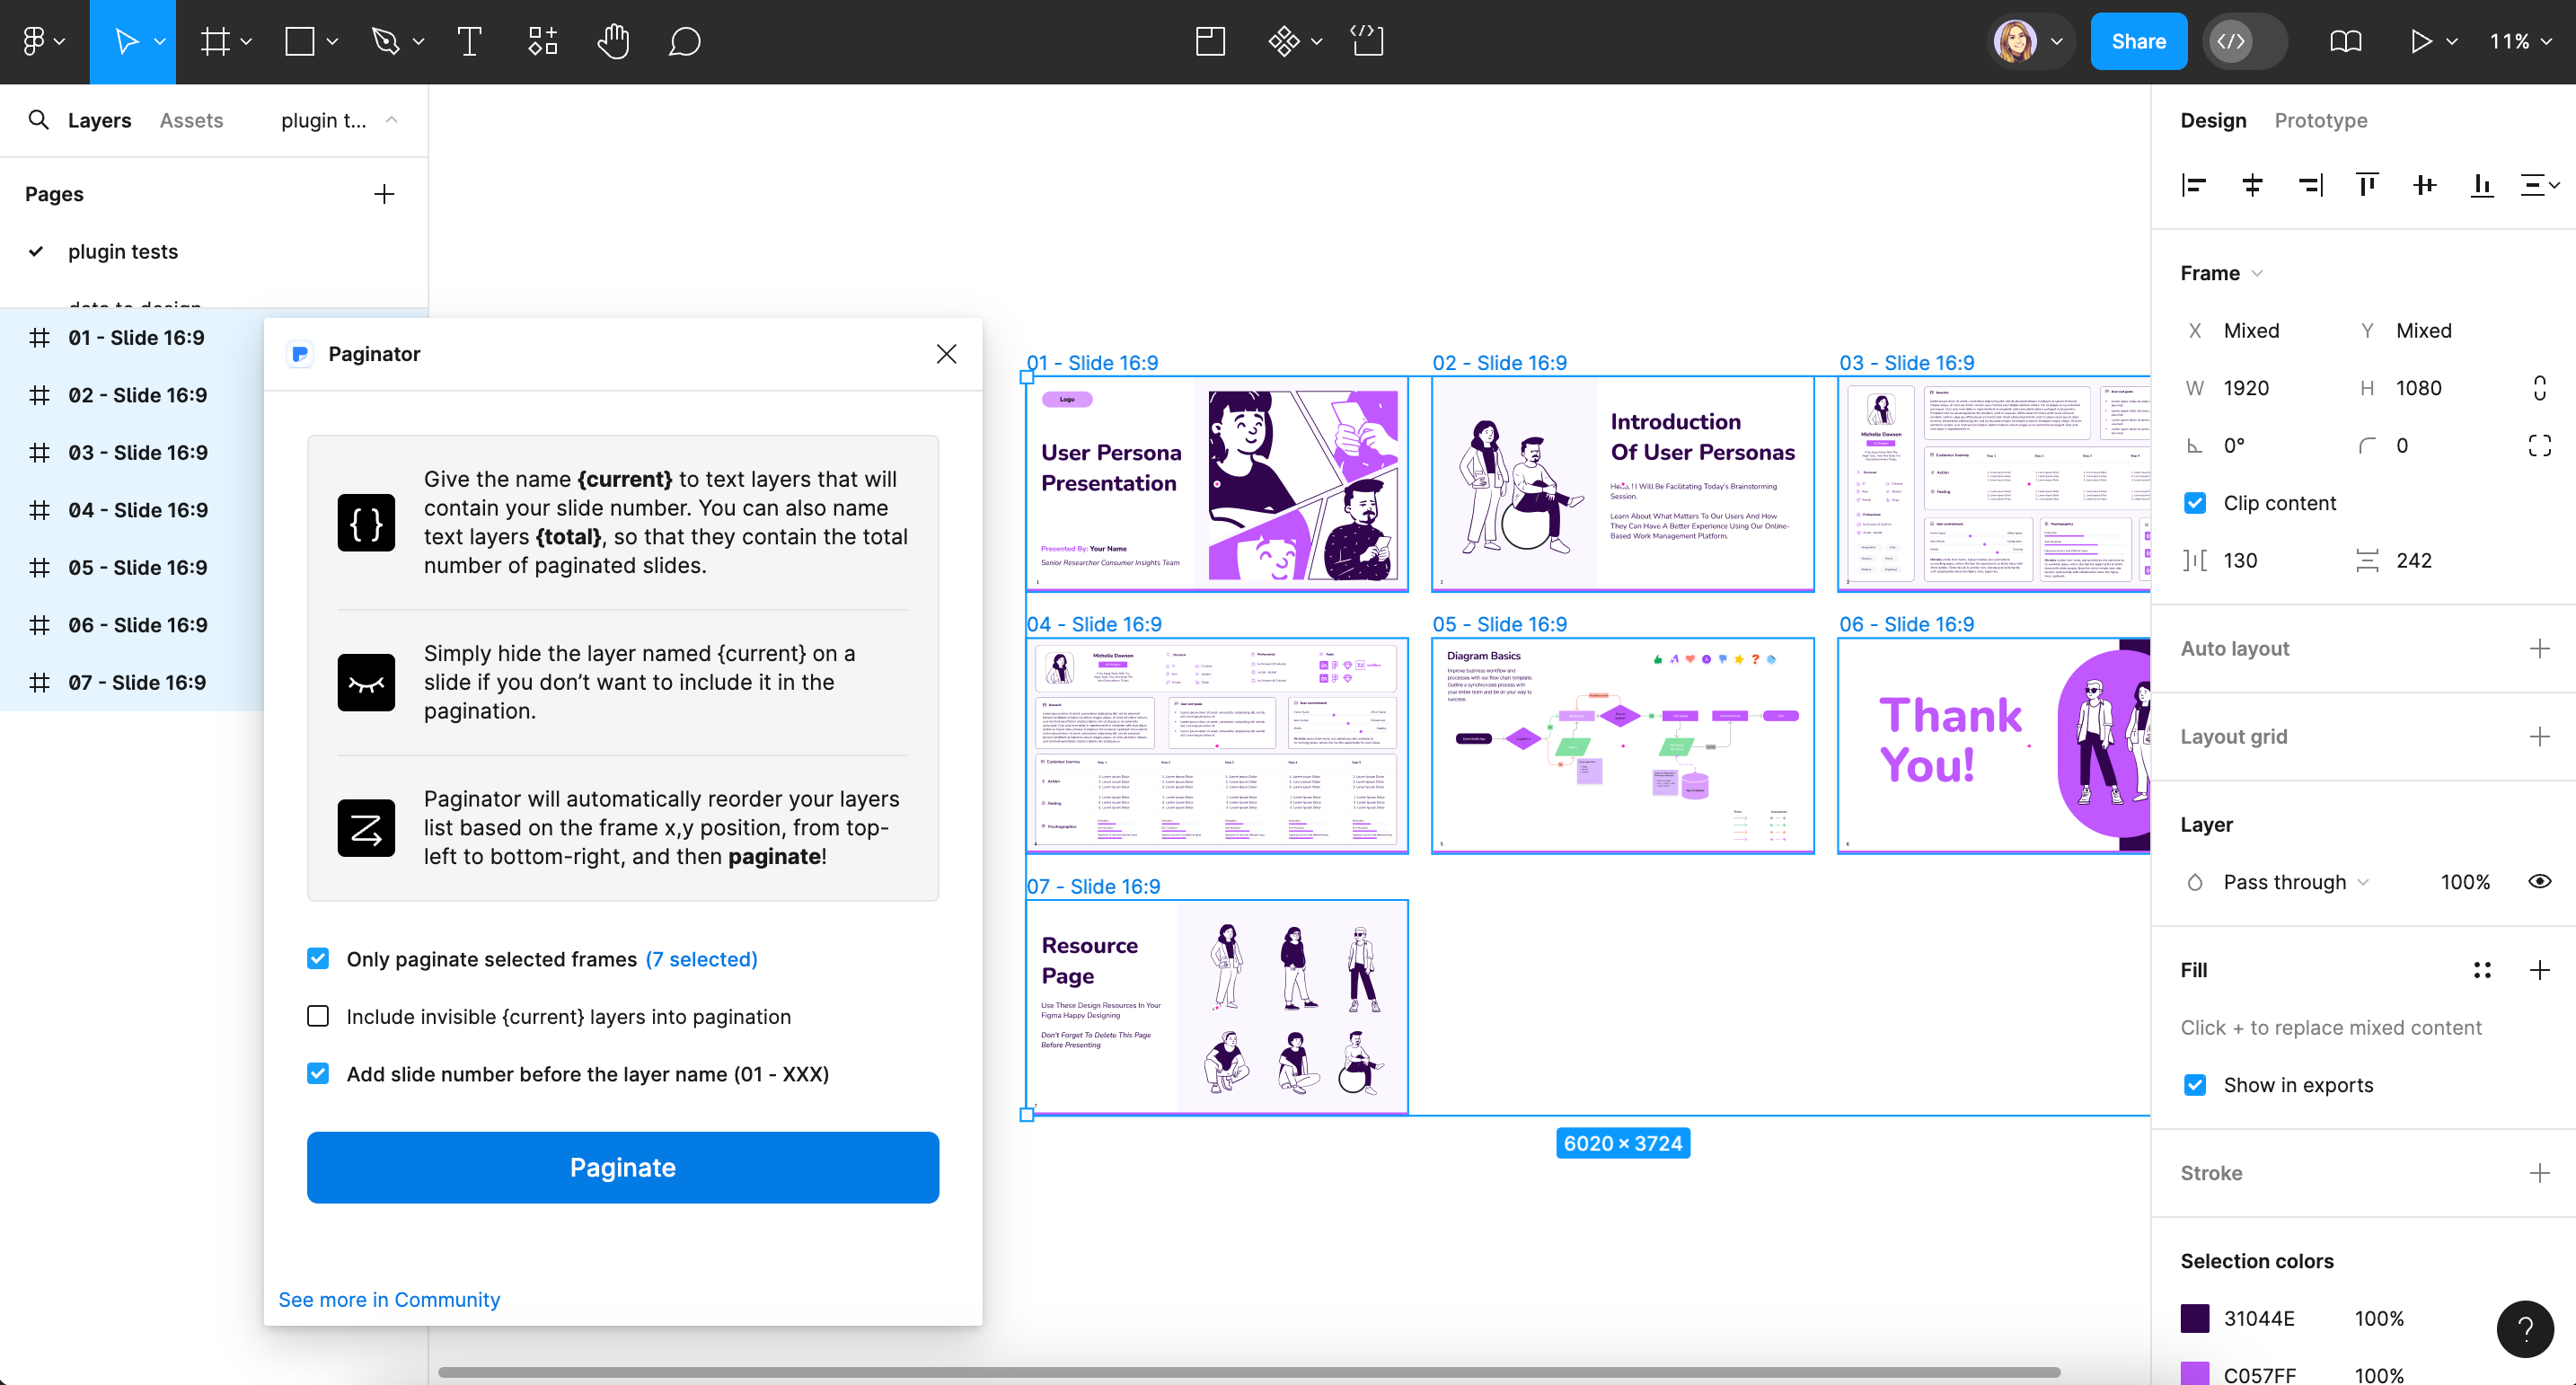Enable Include invisible {current} layers option
The height and width of the screenshot is (1385, 2576).
318,1016
